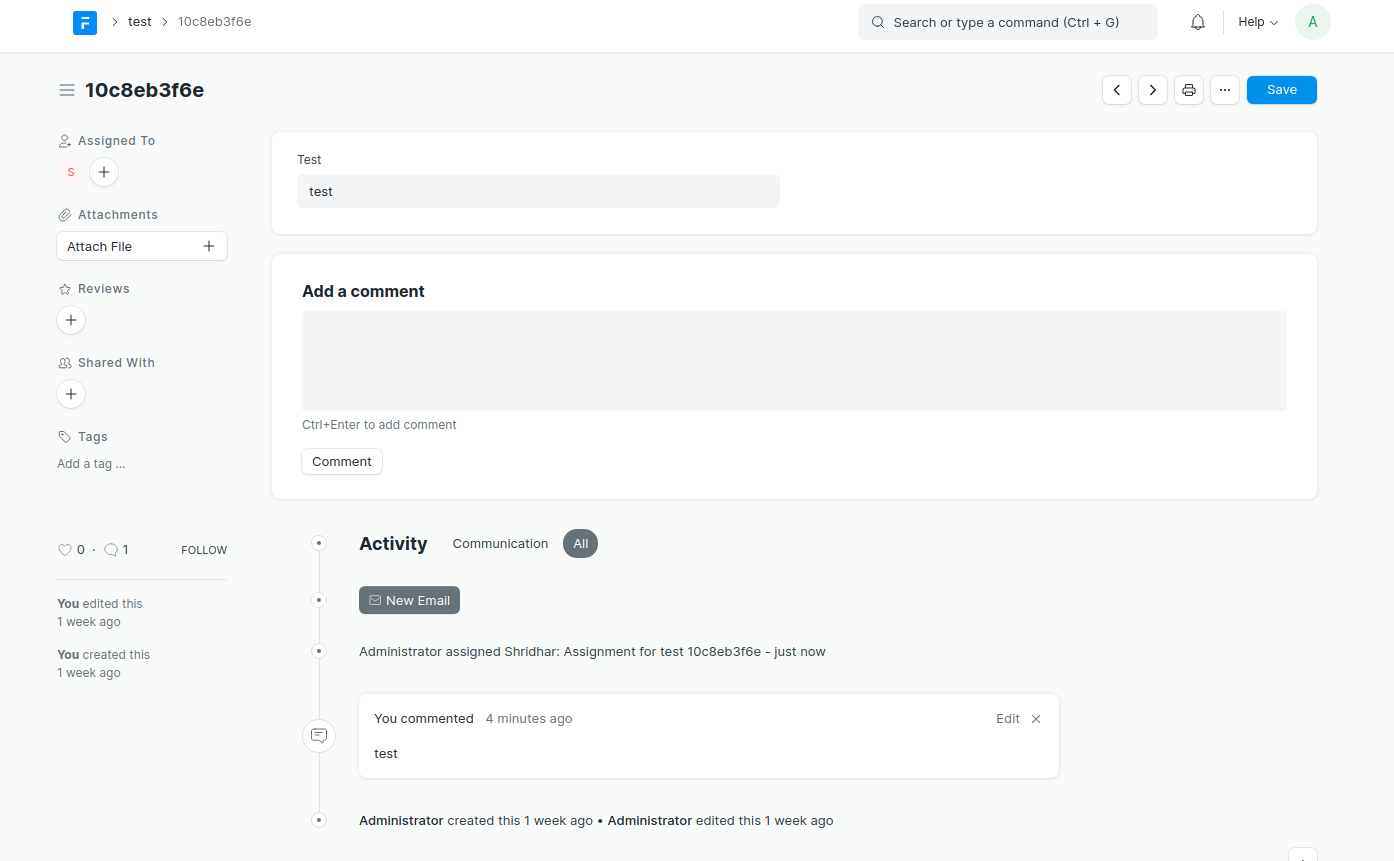Open the notification bell
This screenshot has width=1394, height=861.
(1197, 21)
